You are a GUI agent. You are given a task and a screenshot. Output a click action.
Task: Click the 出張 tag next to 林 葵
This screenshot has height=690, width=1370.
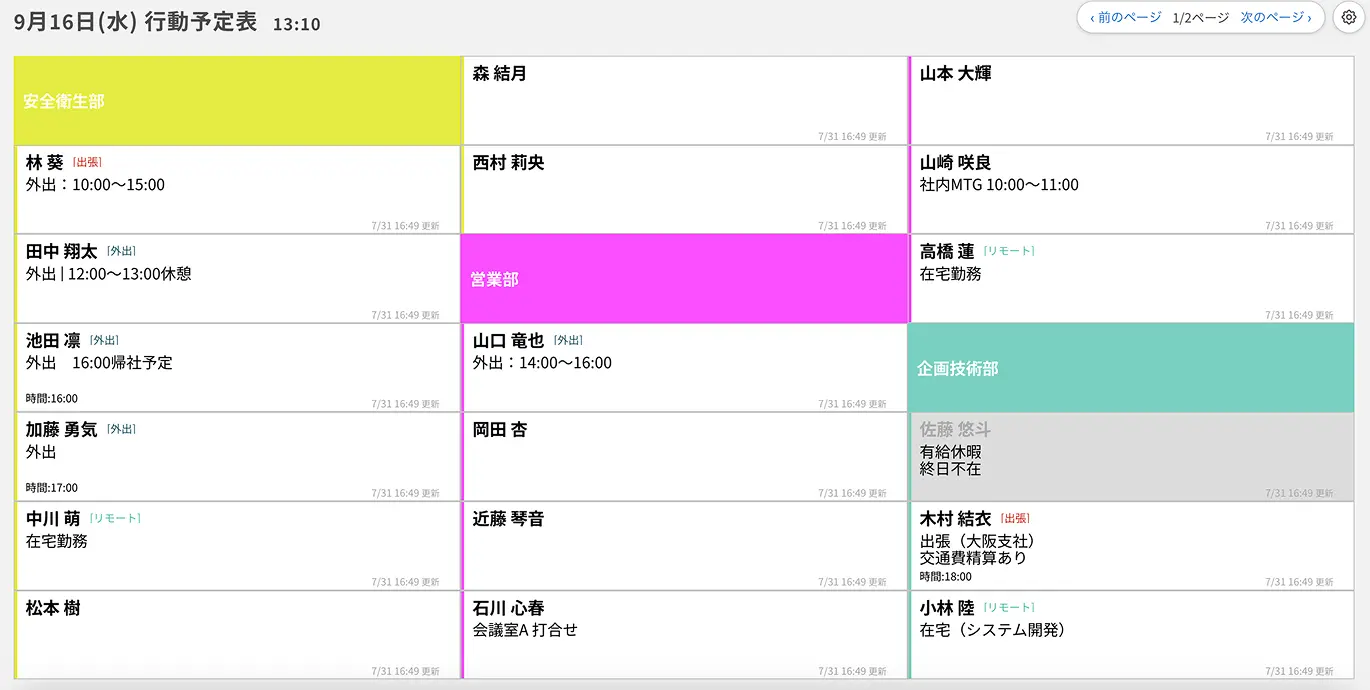87,162
